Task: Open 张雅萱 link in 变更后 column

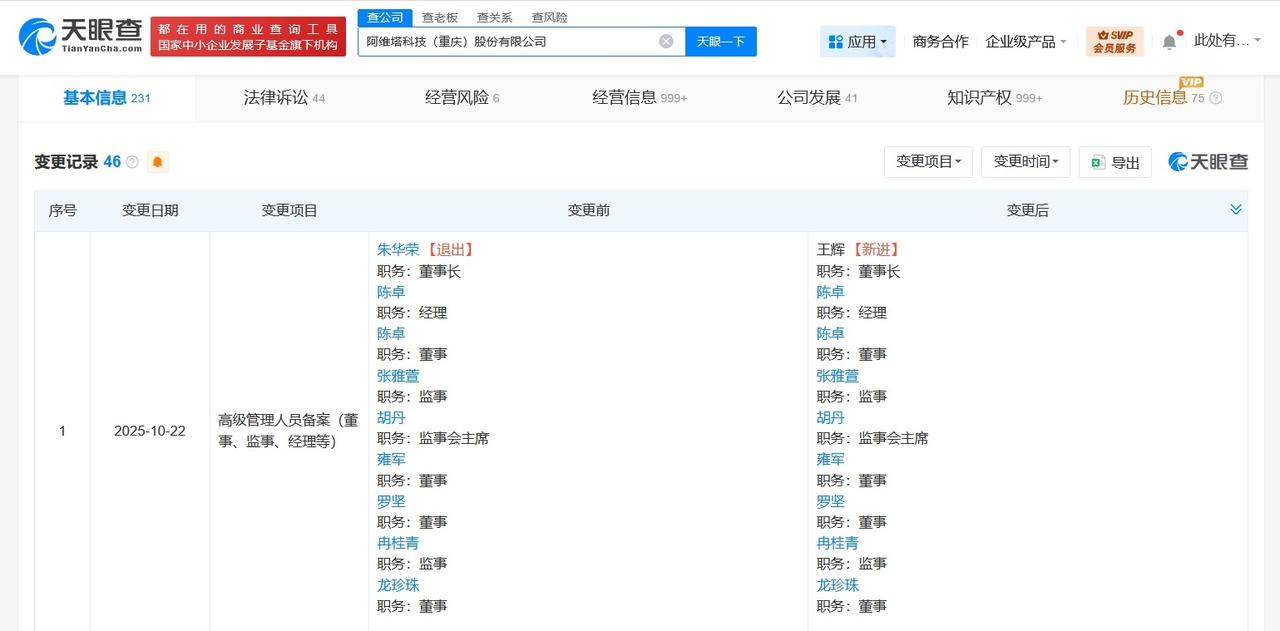Action: tap(838, 376)
